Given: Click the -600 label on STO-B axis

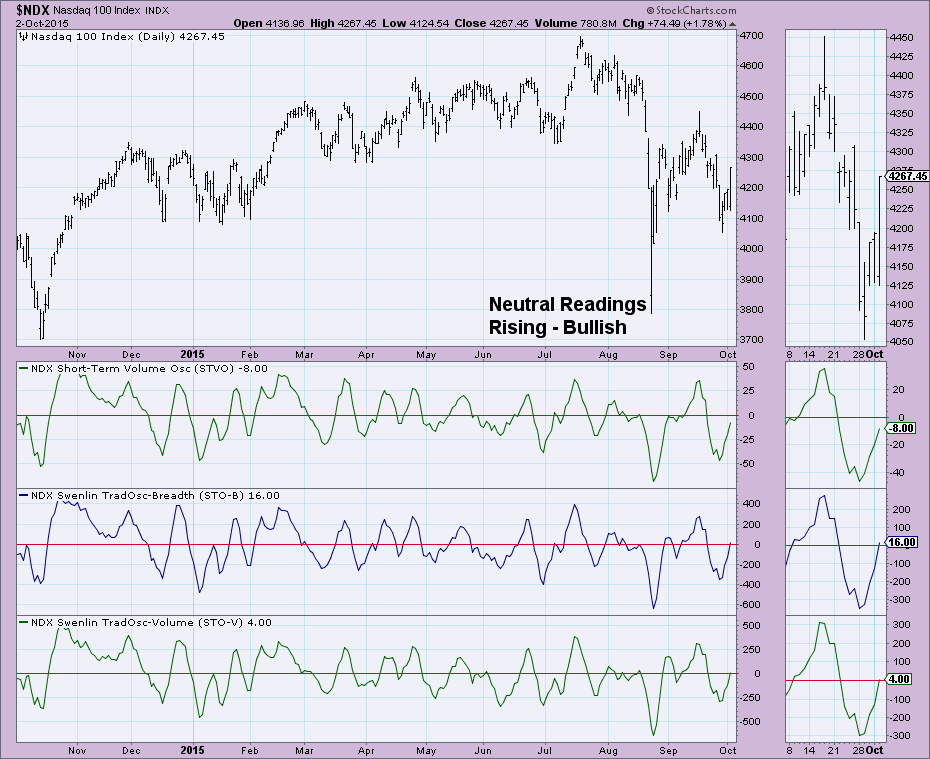Looking at the screenshot, I should point(750,605).
